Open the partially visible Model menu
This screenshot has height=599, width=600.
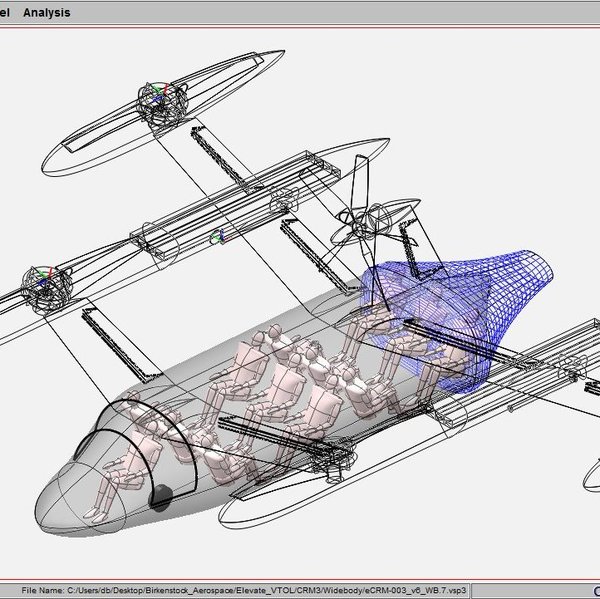pos(5,13)
